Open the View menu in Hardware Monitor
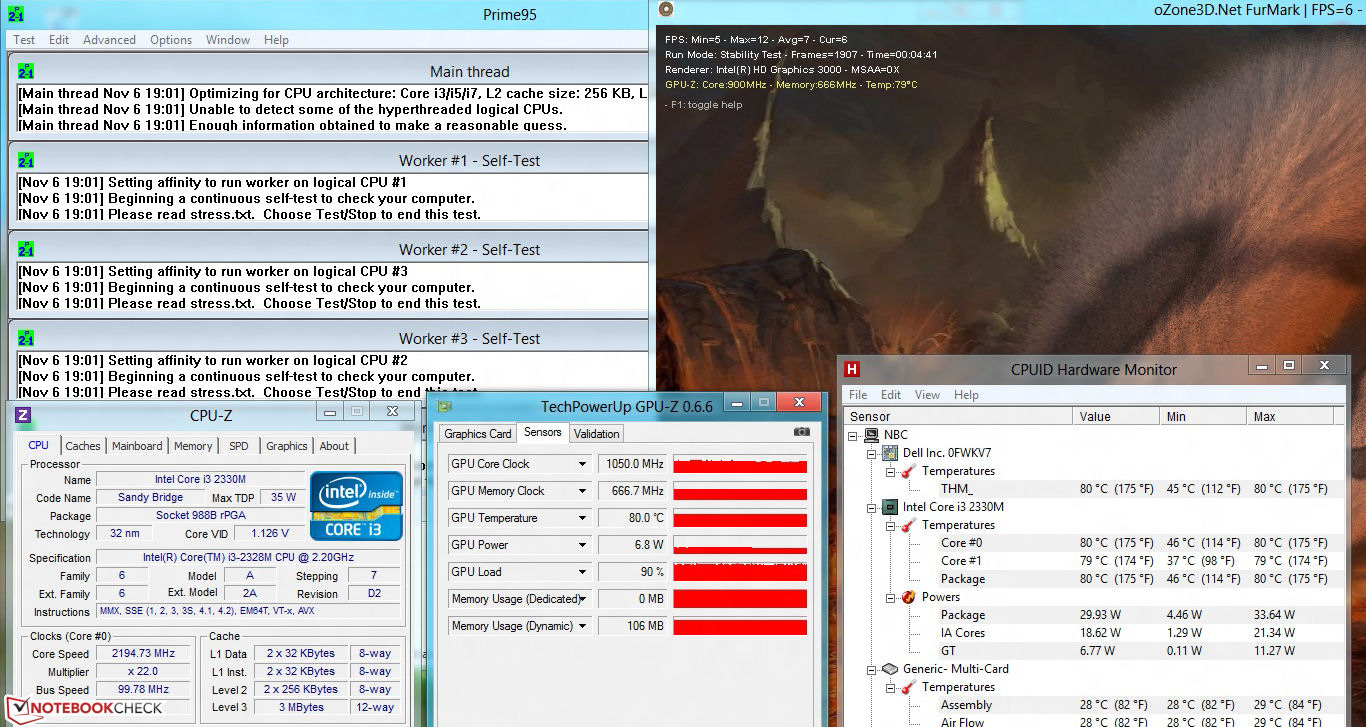The width and height of the screenshot is (1366, 727). click(x=927, y=395)
